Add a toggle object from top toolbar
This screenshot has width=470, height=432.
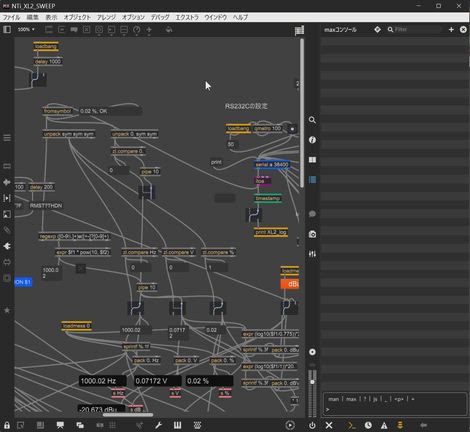[86, 29]
